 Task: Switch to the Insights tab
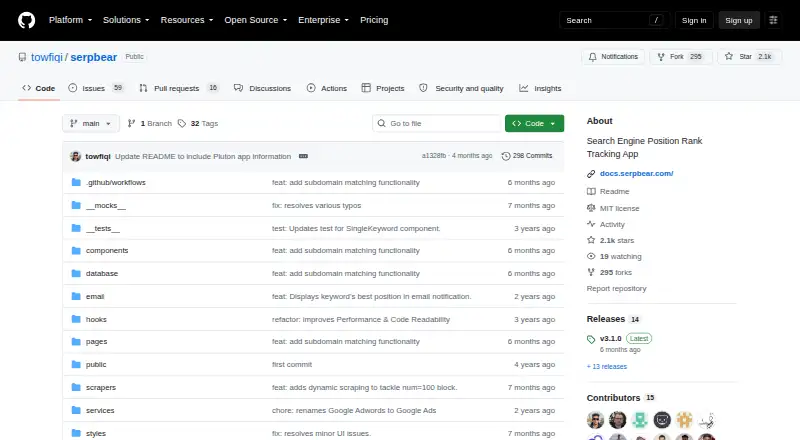tap(540, 88)
